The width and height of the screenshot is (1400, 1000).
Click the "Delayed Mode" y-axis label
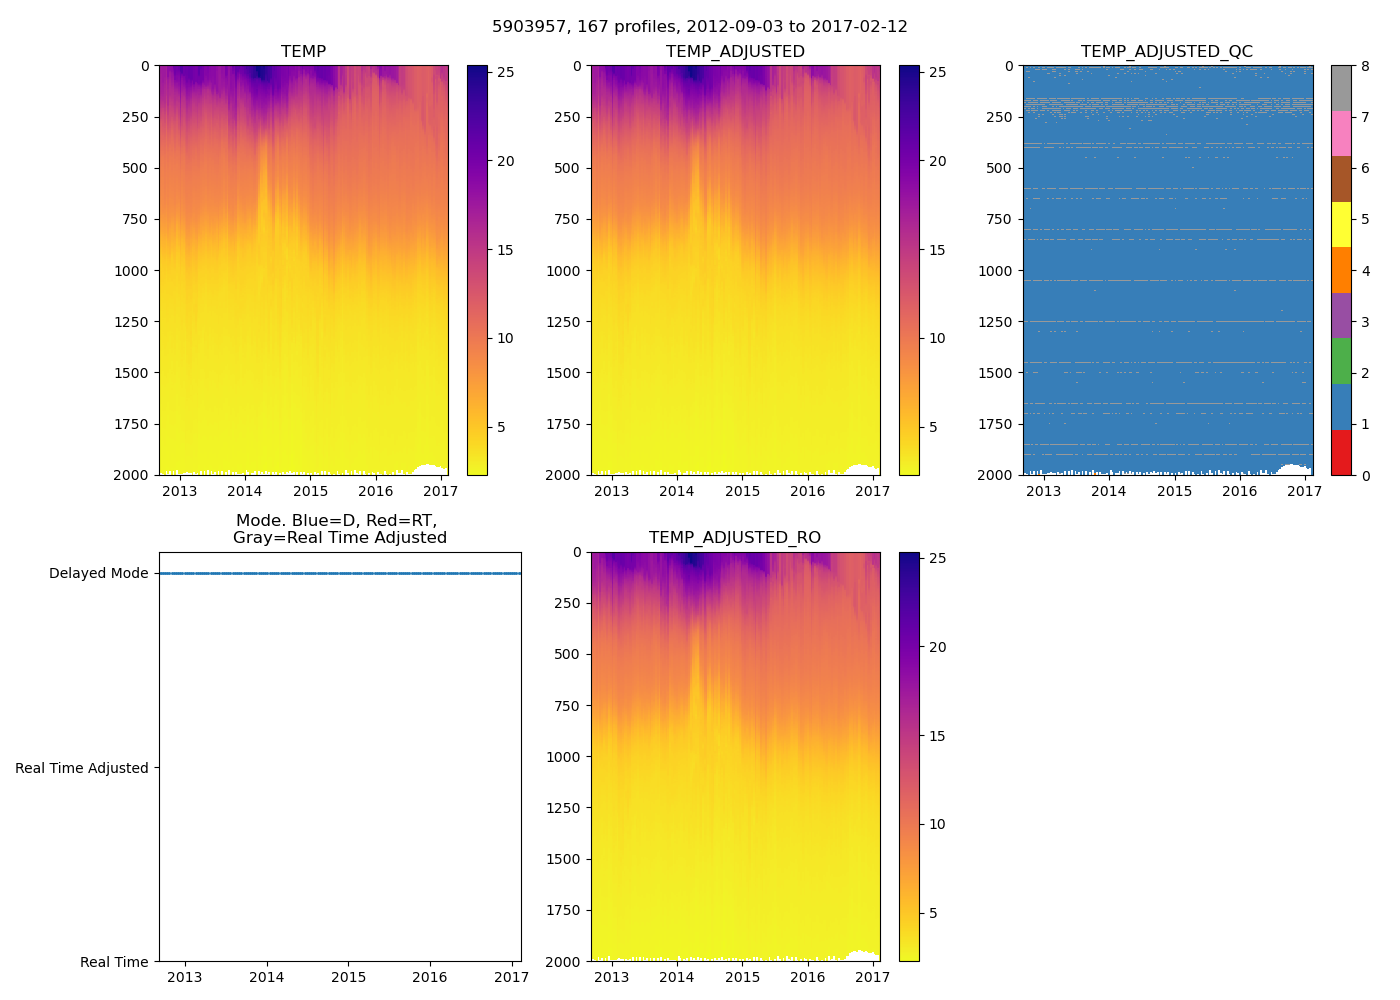[x=98, y=574]
